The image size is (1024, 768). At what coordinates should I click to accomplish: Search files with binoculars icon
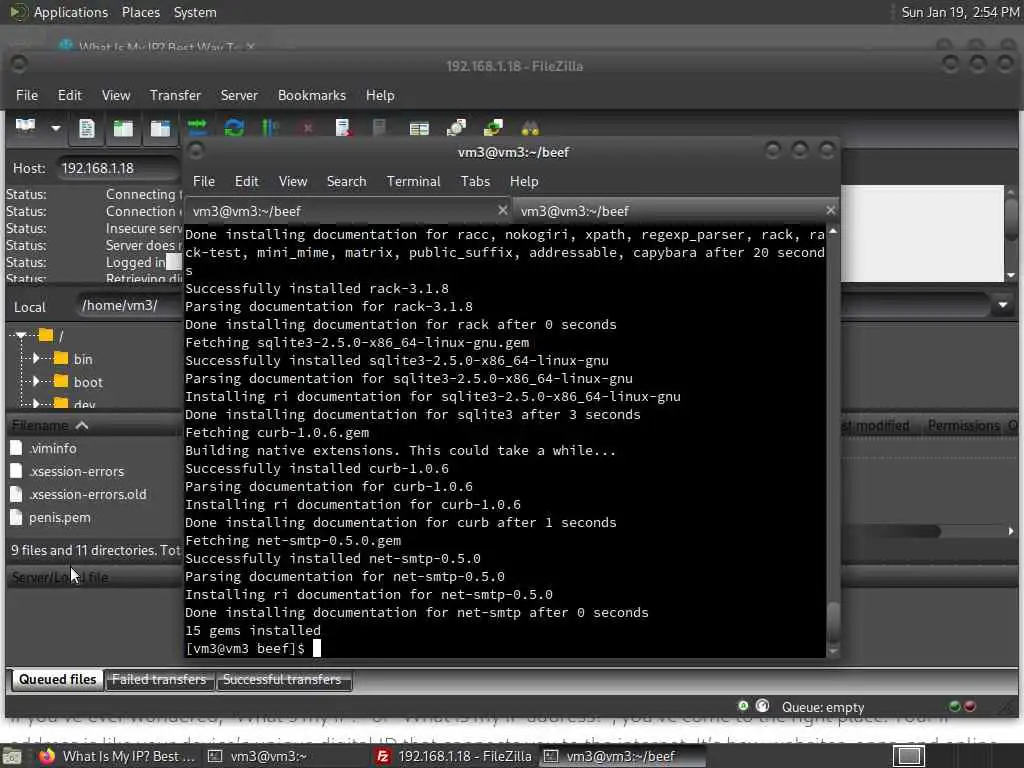[x=530, y=128]
